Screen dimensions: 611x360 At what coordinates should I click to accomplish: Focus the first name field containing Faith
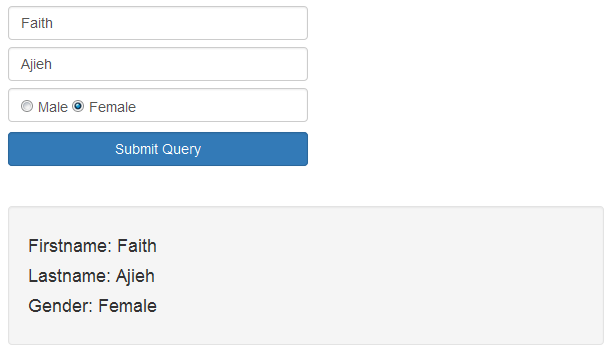158,23
